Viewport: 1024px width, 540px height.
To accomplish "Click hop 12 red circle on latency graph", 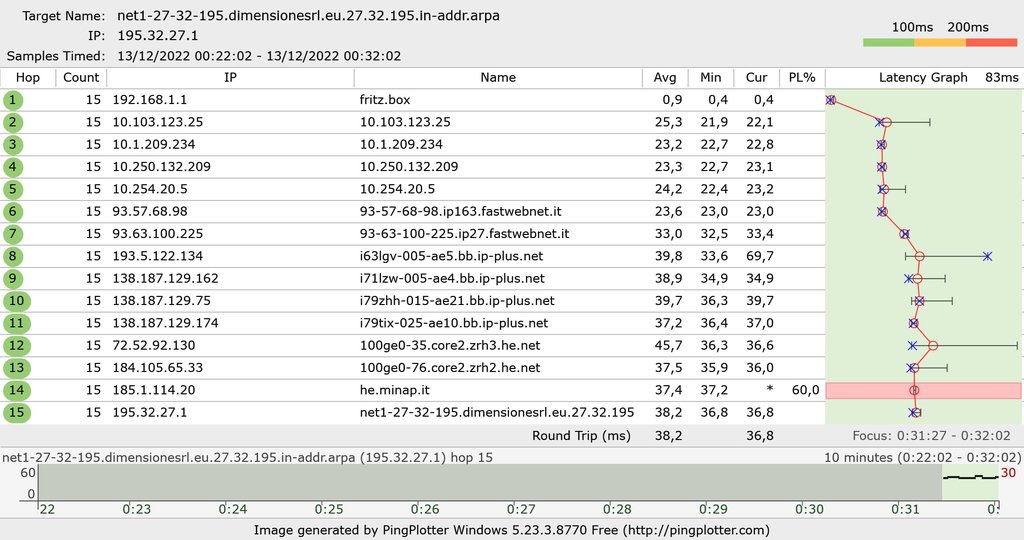I will coord(933,345).
